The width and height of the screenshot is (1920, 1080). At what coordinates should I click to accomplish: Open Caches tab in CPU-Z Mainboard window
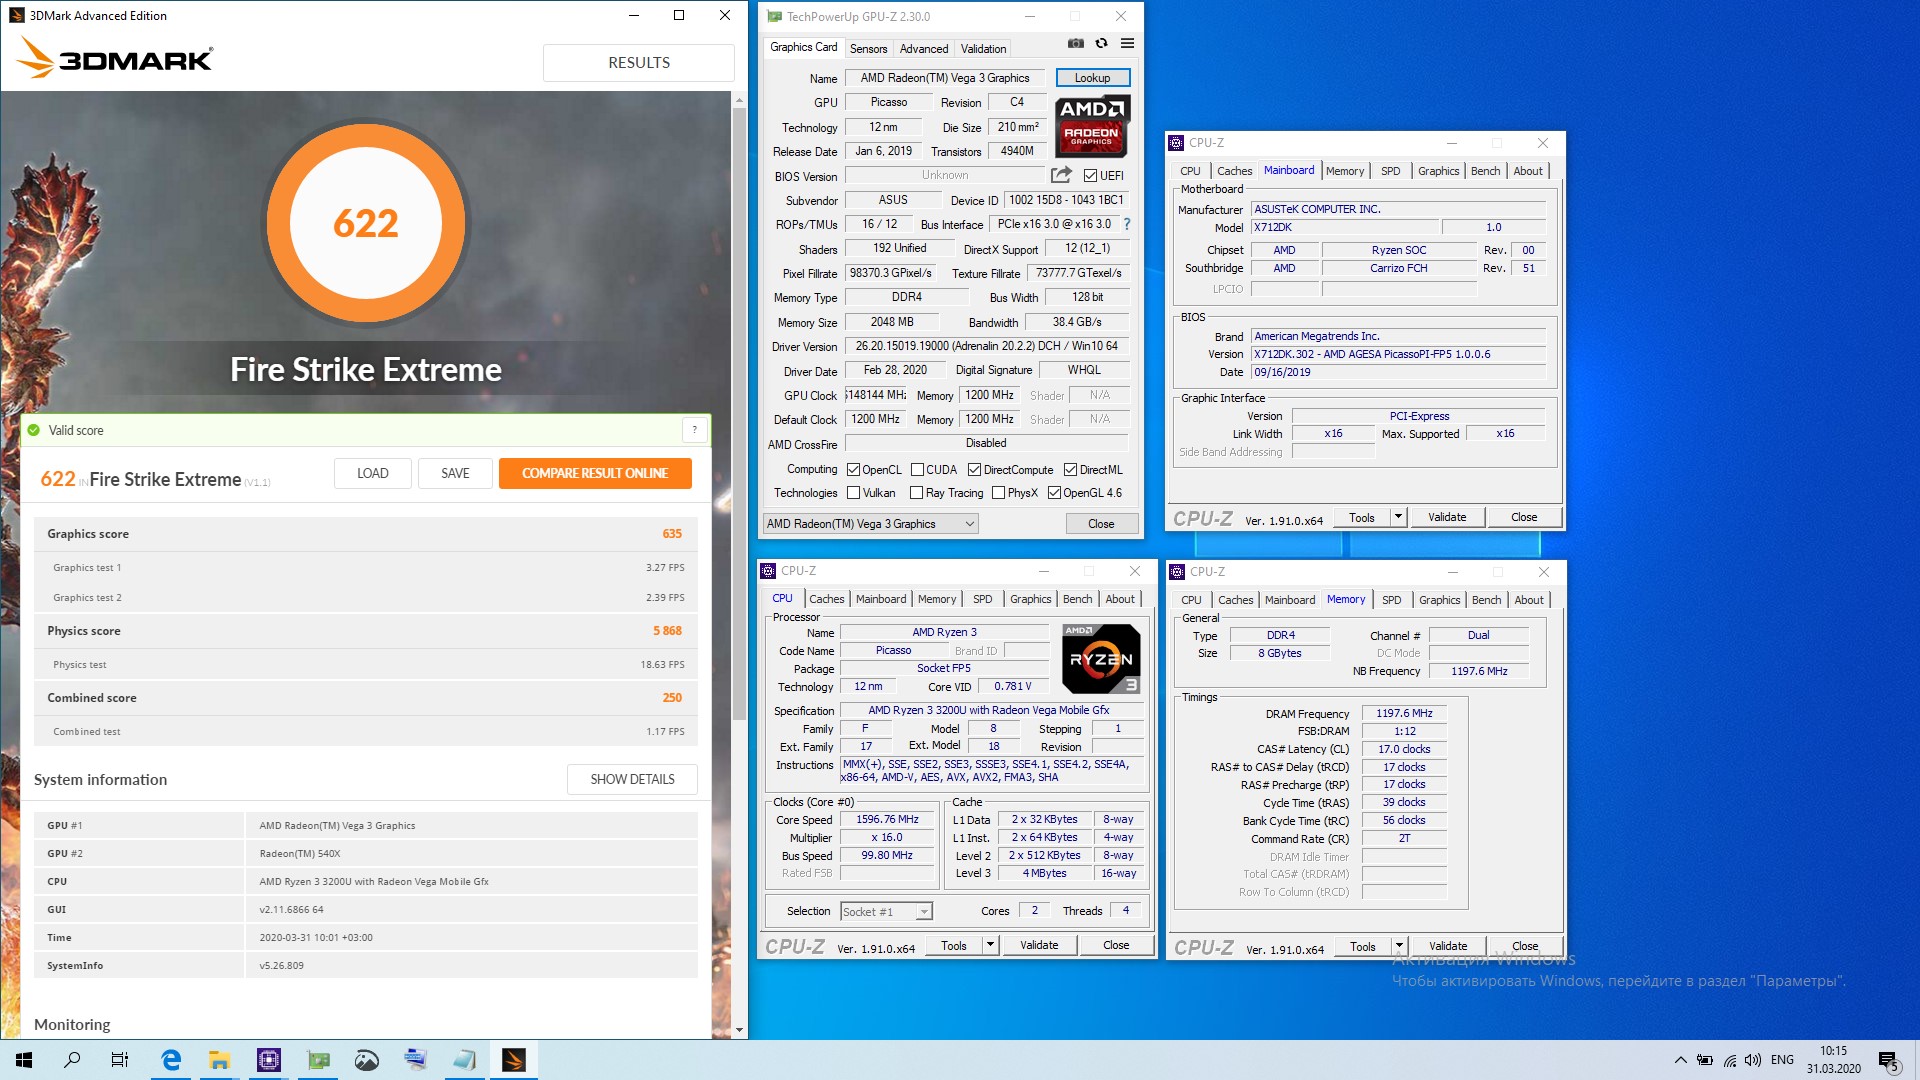pos(1234,171)
